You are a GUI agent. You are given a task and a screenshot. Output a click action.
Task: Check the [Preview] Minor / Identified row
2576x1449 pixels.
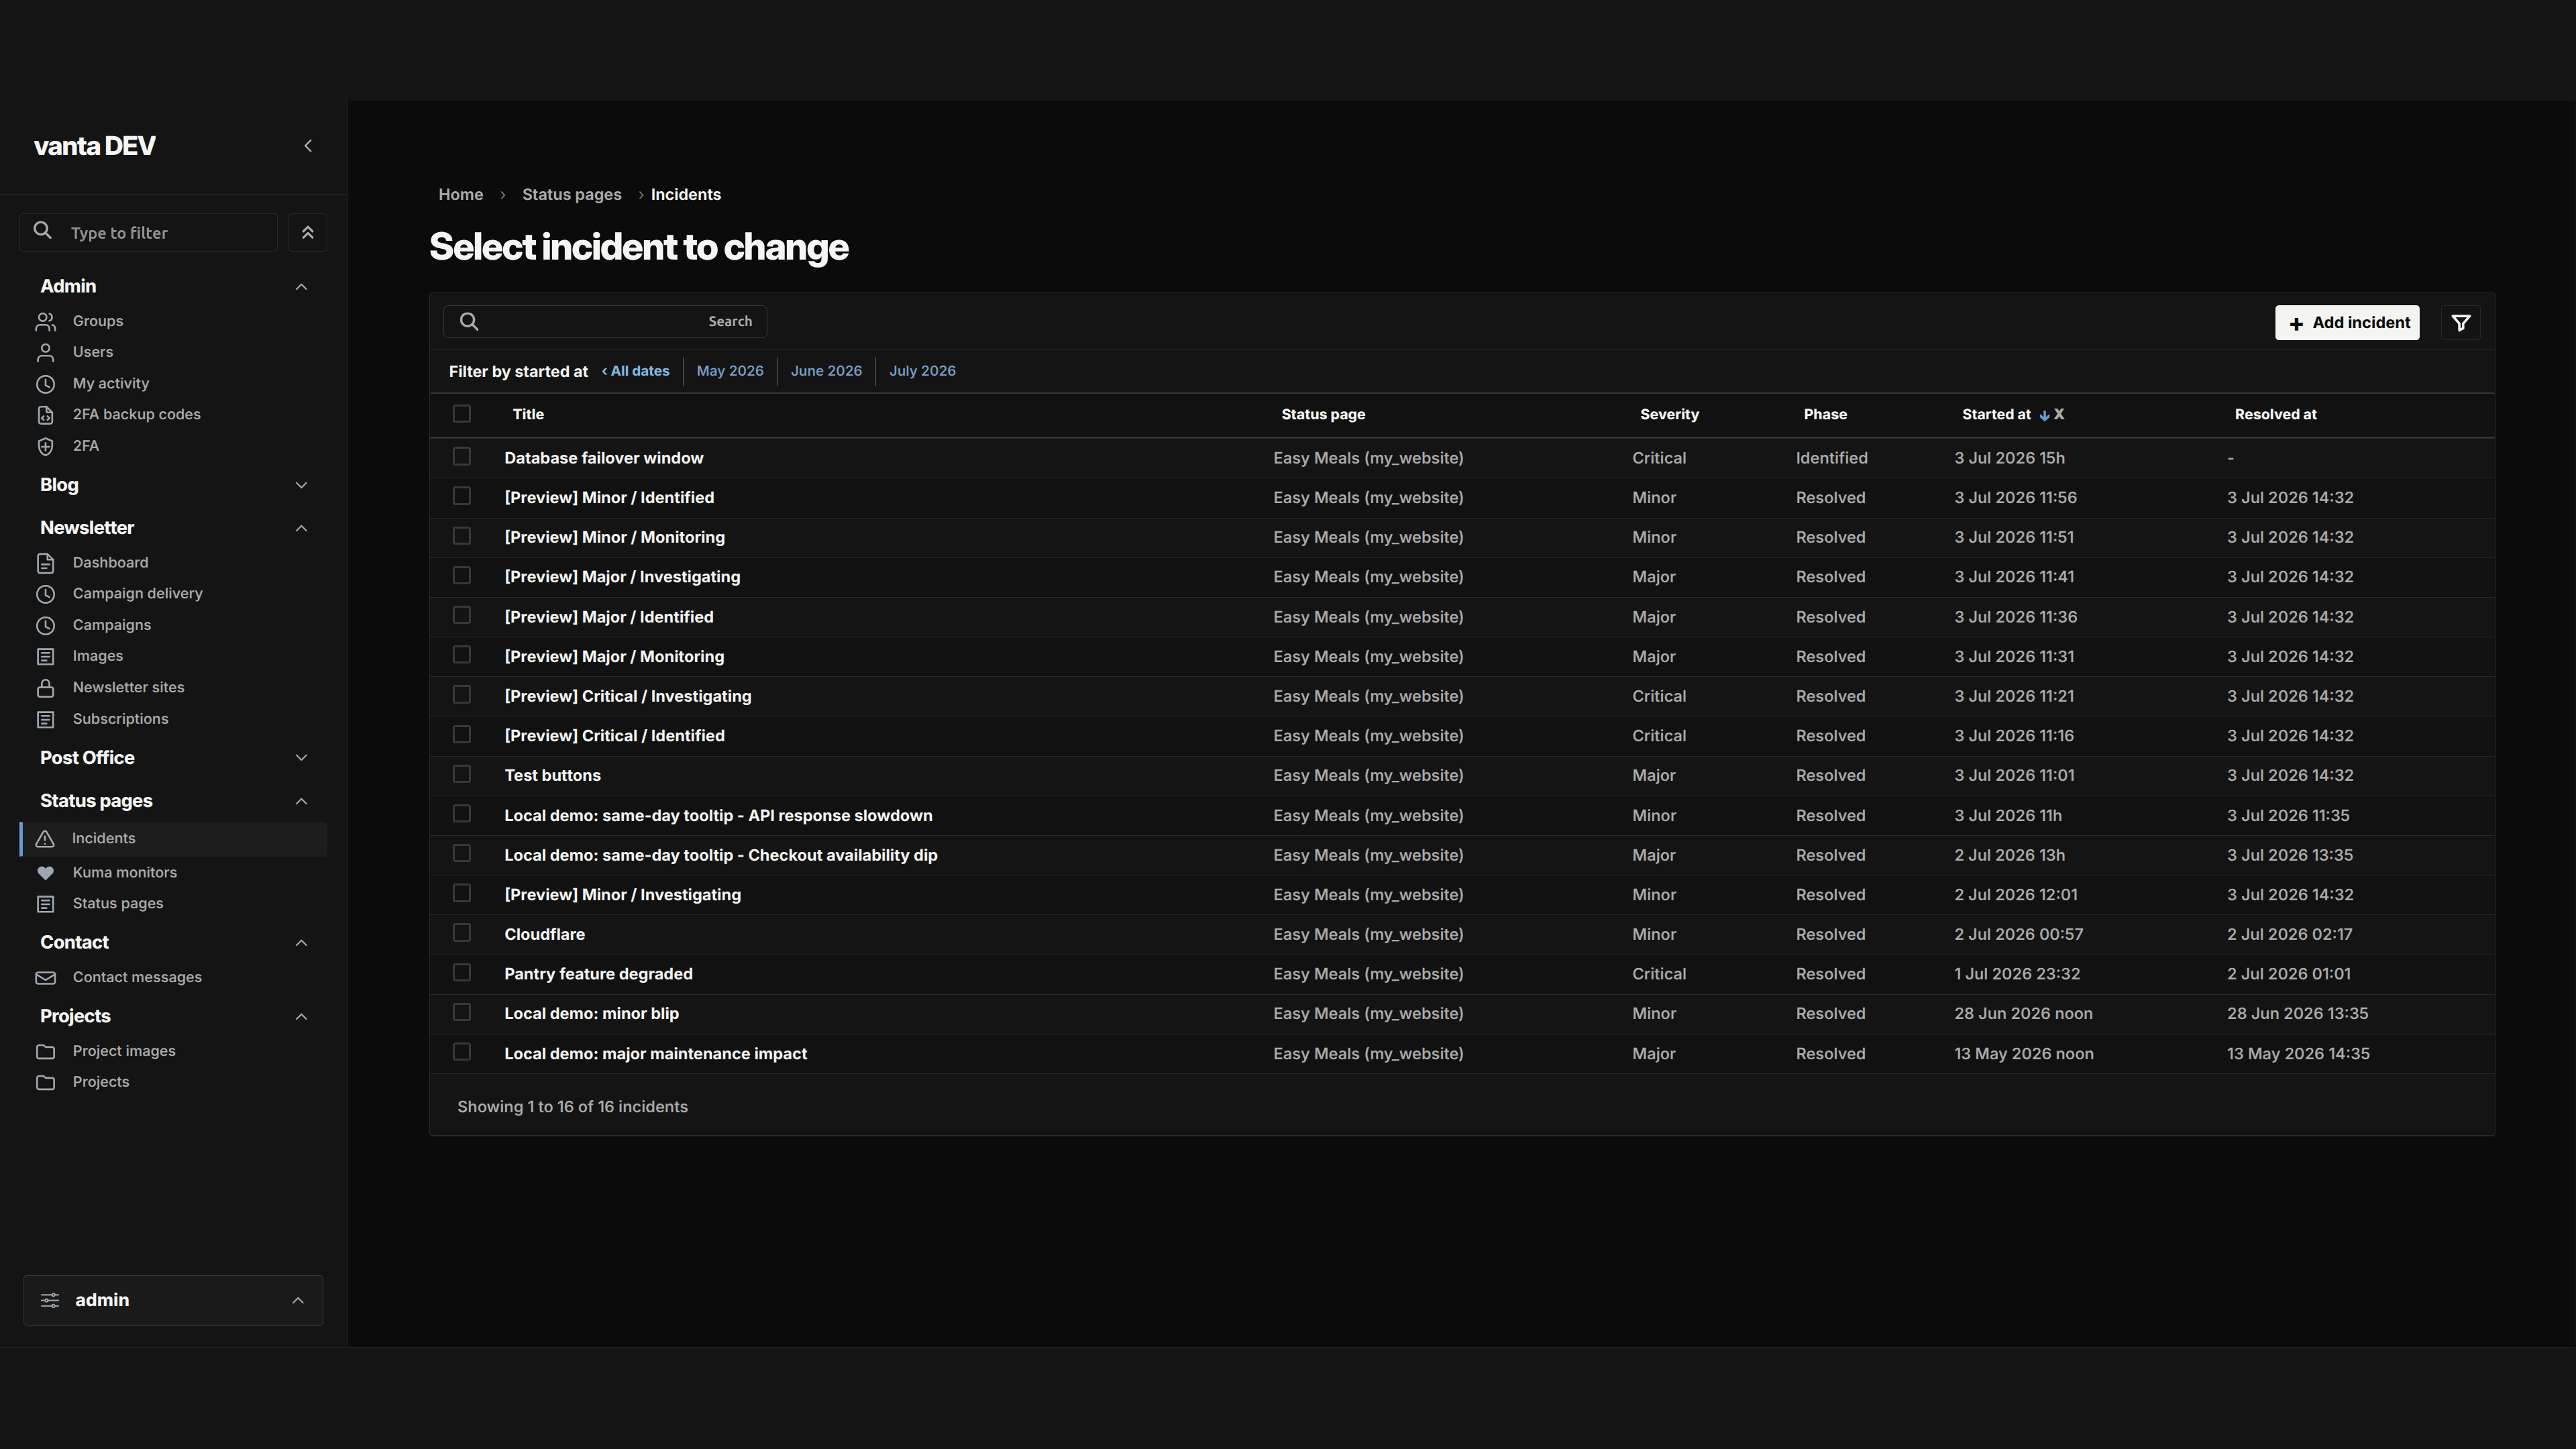coord(462,496)
